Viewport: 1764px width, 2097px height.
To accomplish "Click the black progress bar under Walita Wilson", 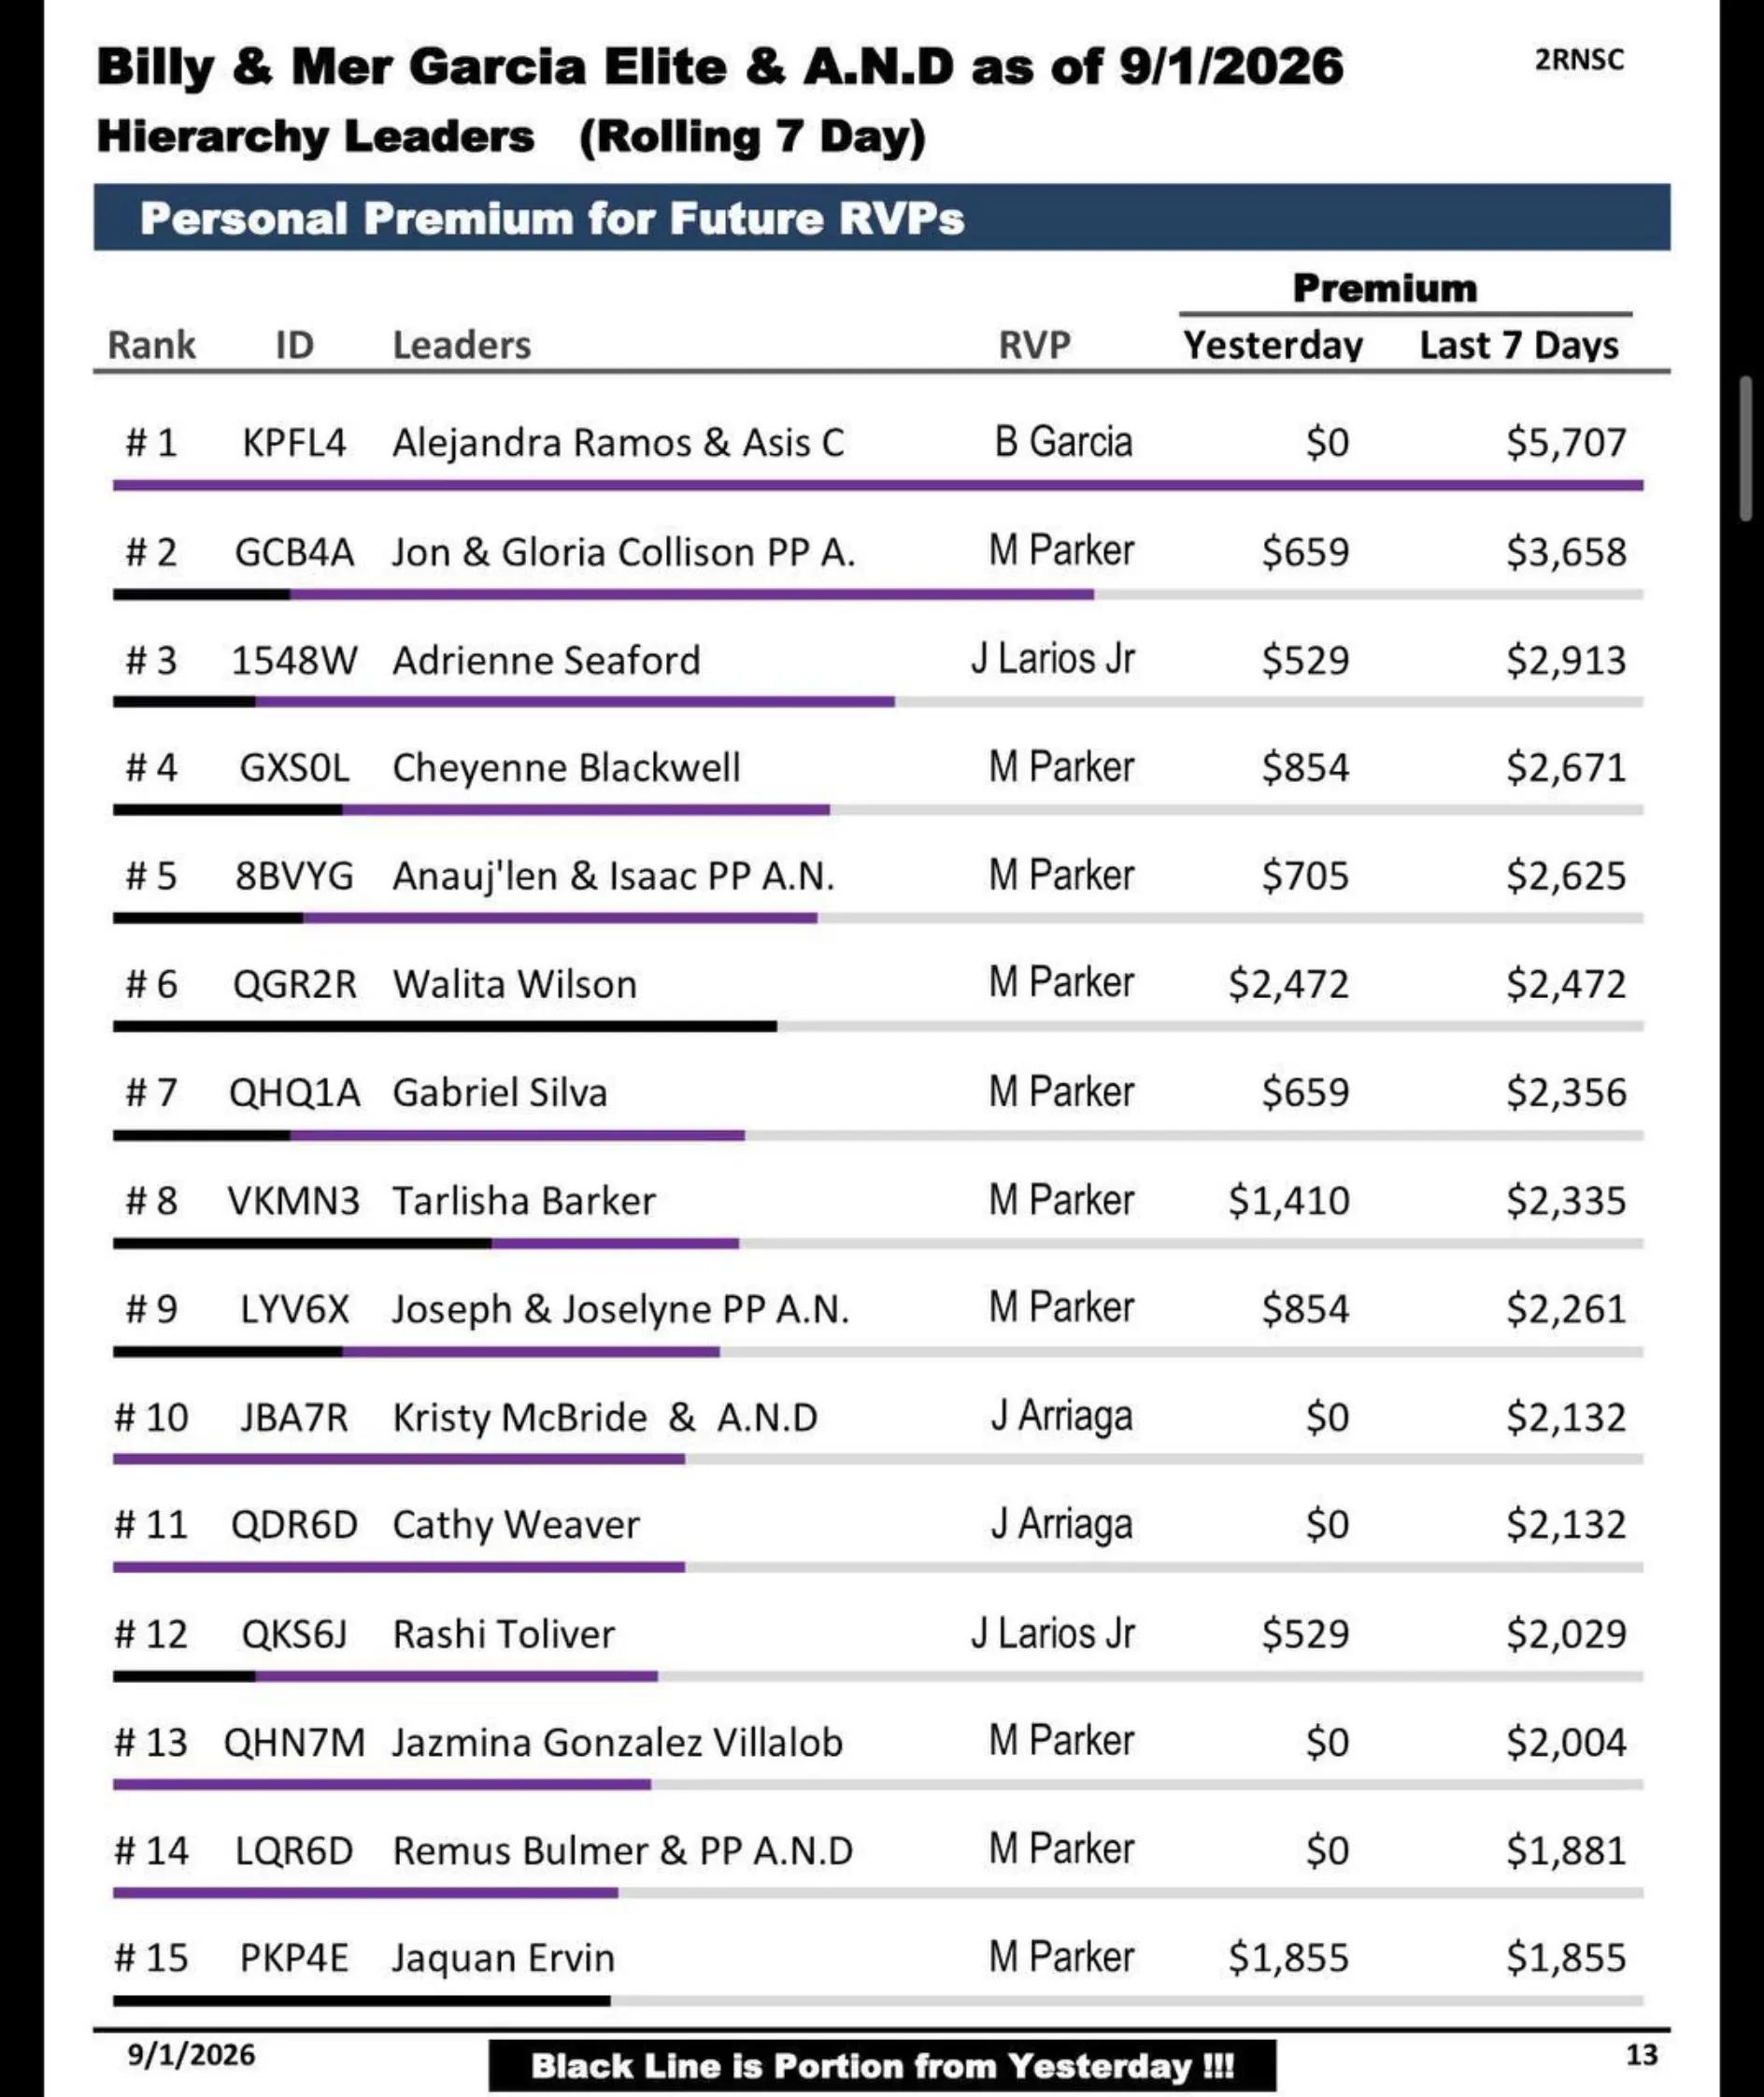I will click(x=444, y=1026).
